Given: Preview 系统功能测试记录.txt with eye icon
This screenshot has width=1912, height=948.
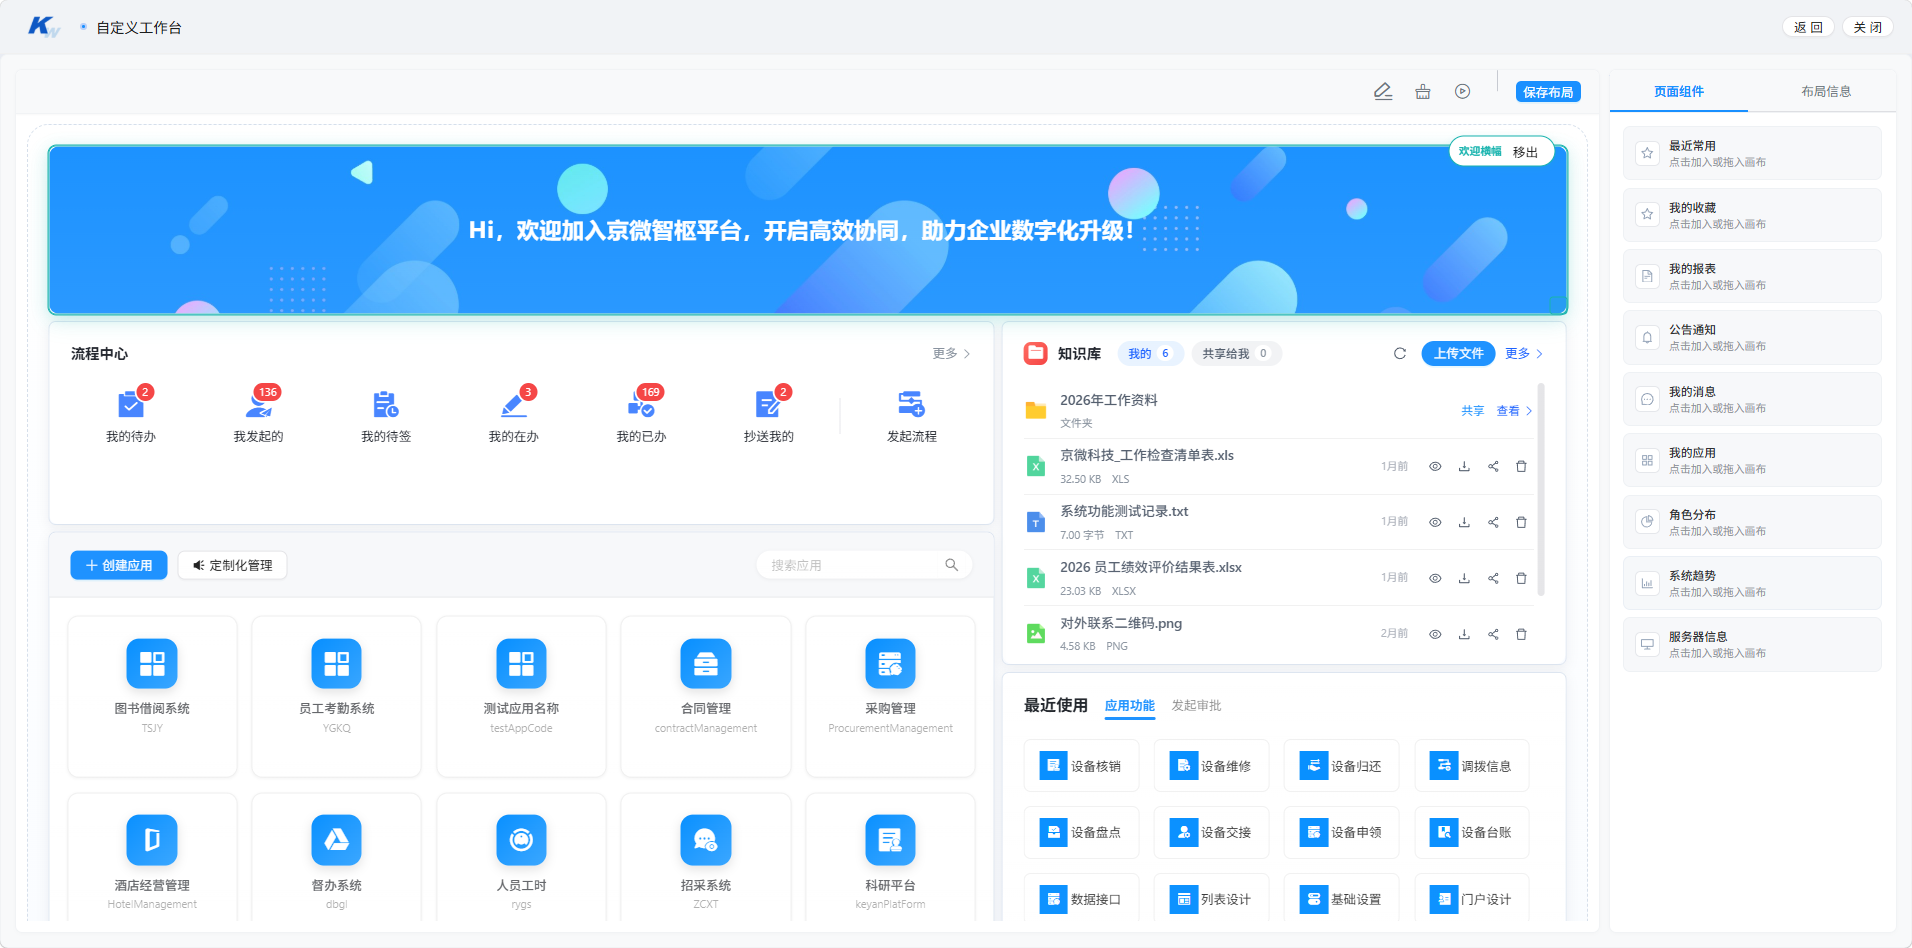Looking at the screenshot, I should tap(1435, 522).
